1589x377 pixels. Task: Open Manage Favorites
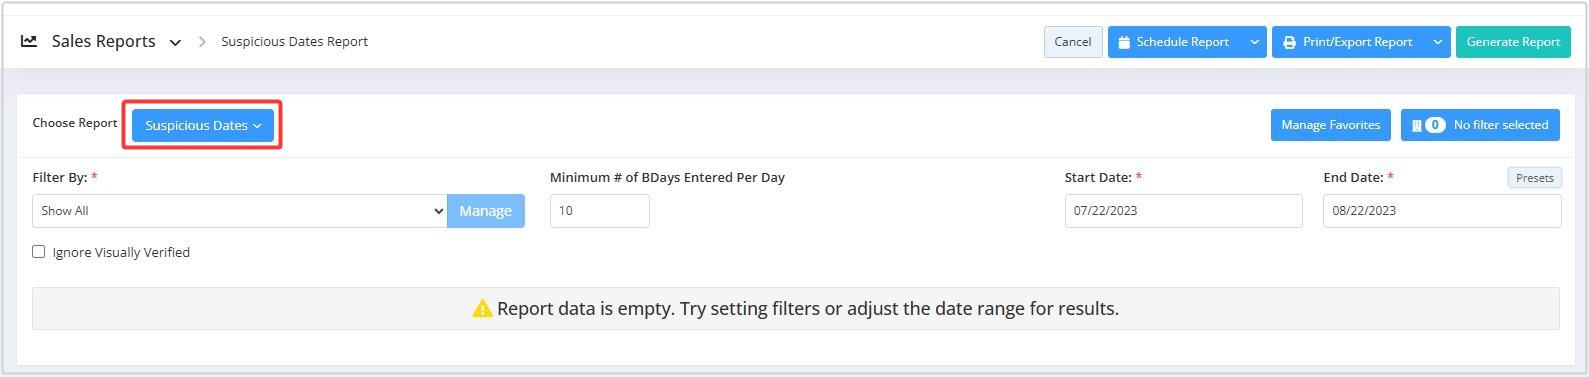1331,125
